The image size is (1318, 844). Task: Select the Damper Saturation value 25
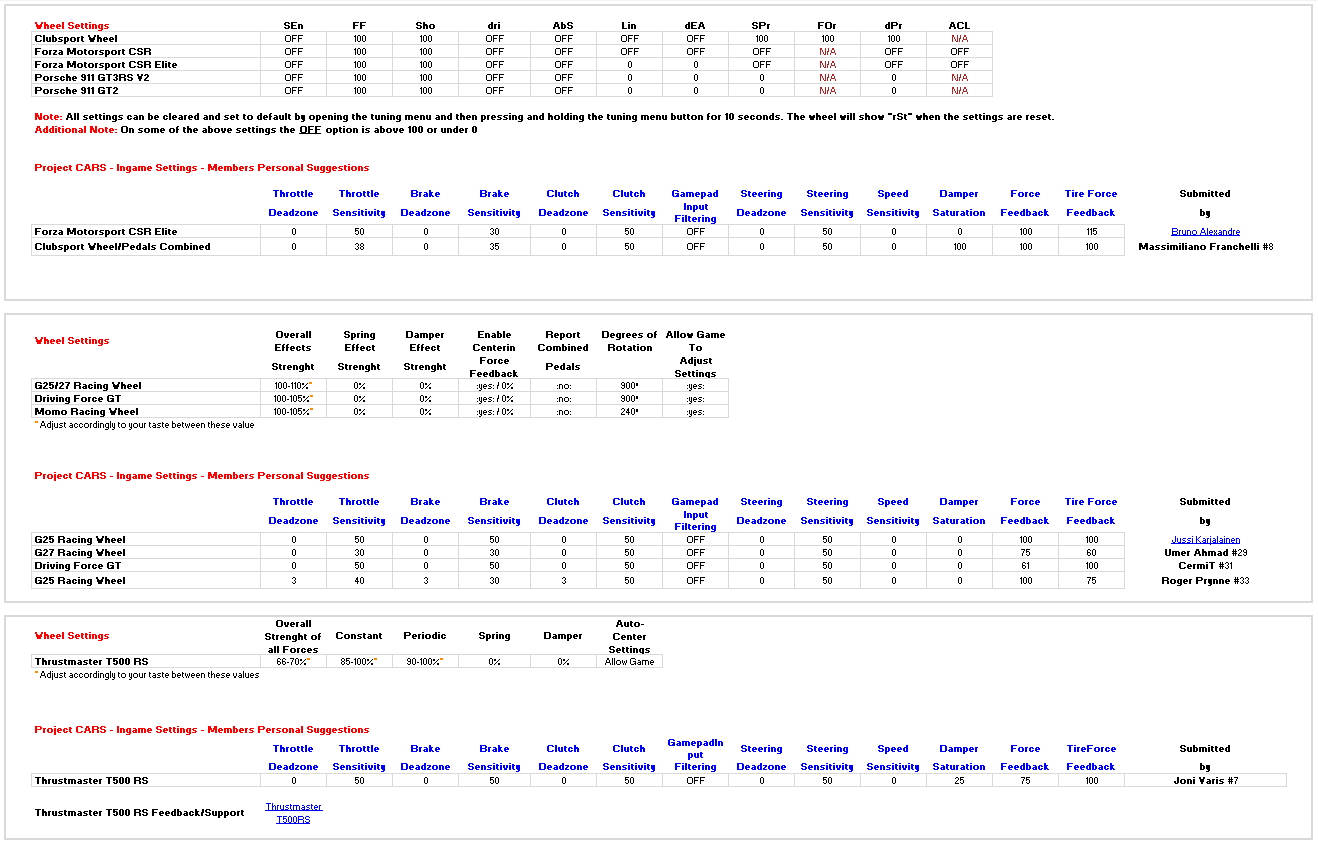pos(959,781)
